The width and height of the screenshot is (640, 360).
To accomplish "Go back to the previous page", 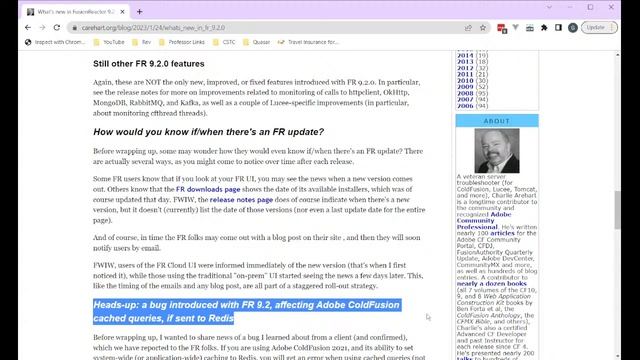I will 28,27.
